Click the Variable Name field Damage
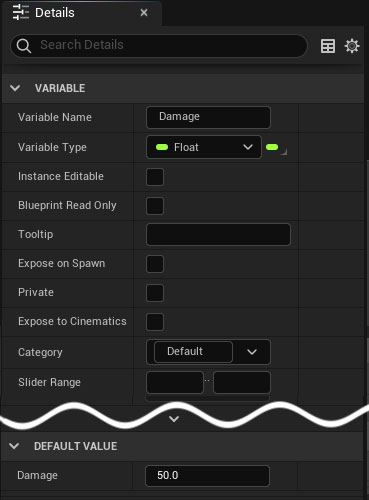This screenshot has width=369, height=500. tap(208, 117)
